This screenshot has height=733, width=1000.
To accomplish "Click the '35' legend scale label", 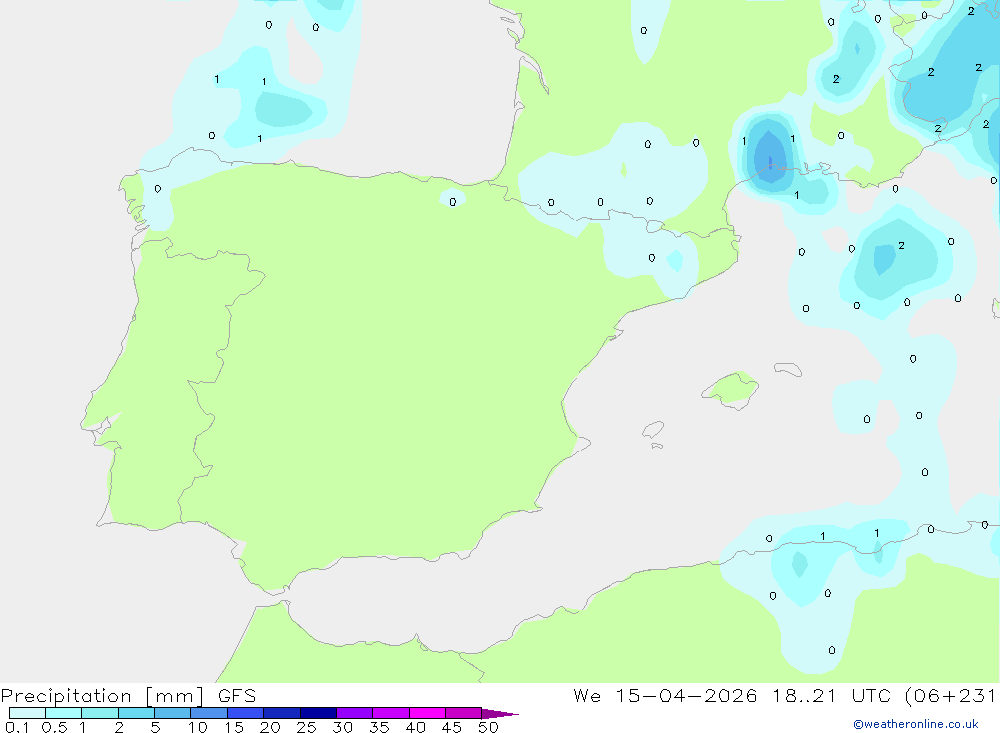I will coord(379,727).
